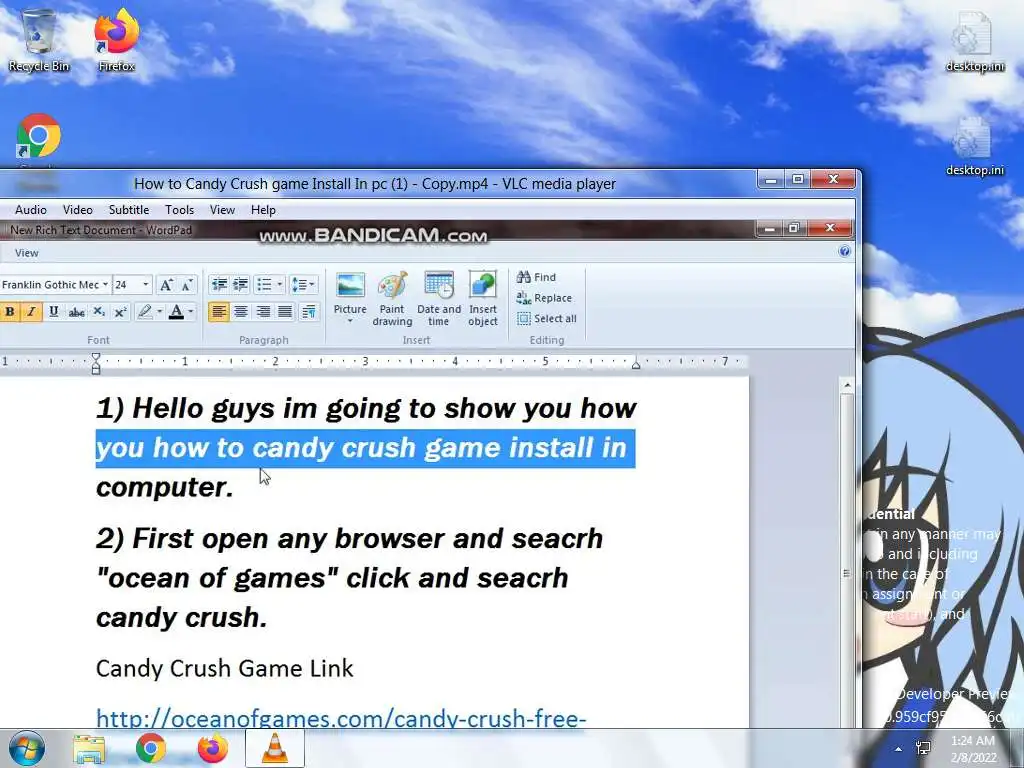Viewport: 1024px width, 768px height.
Task: Select the upper desktop.ini file icon
Action: click(x=975, y=40)
